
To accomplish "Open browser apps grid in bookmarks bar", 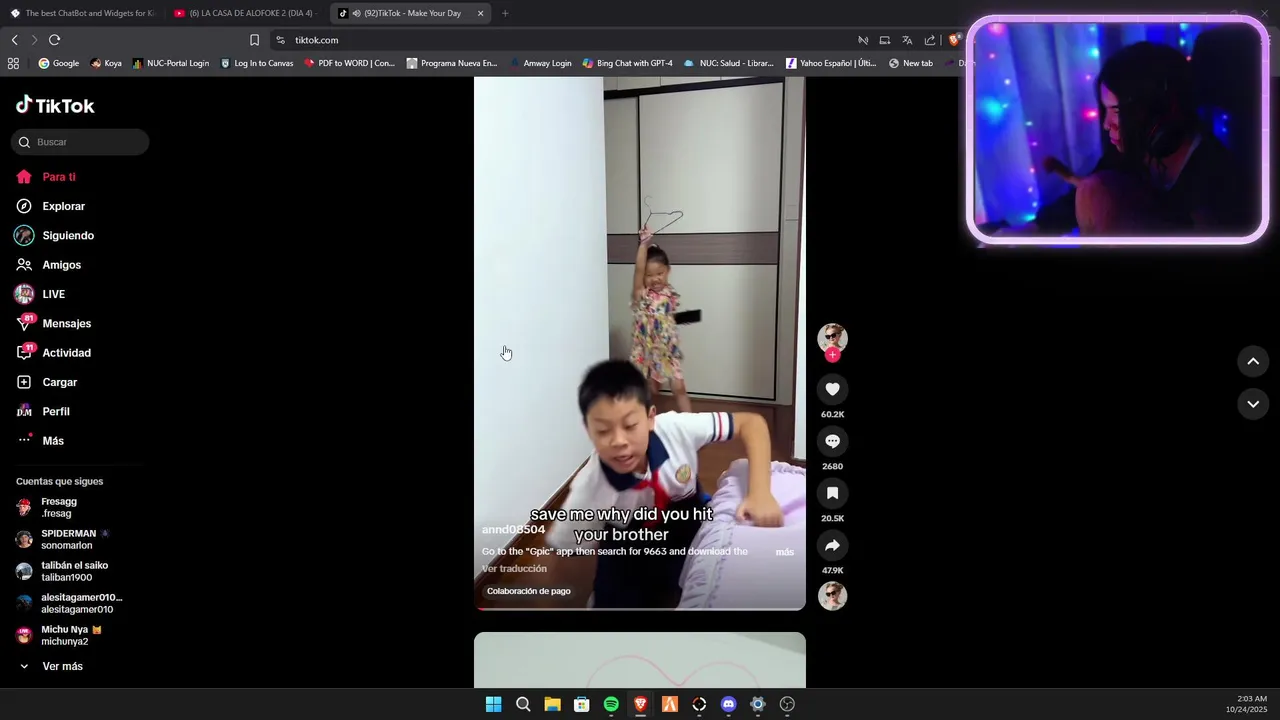I will coord(13,63).
